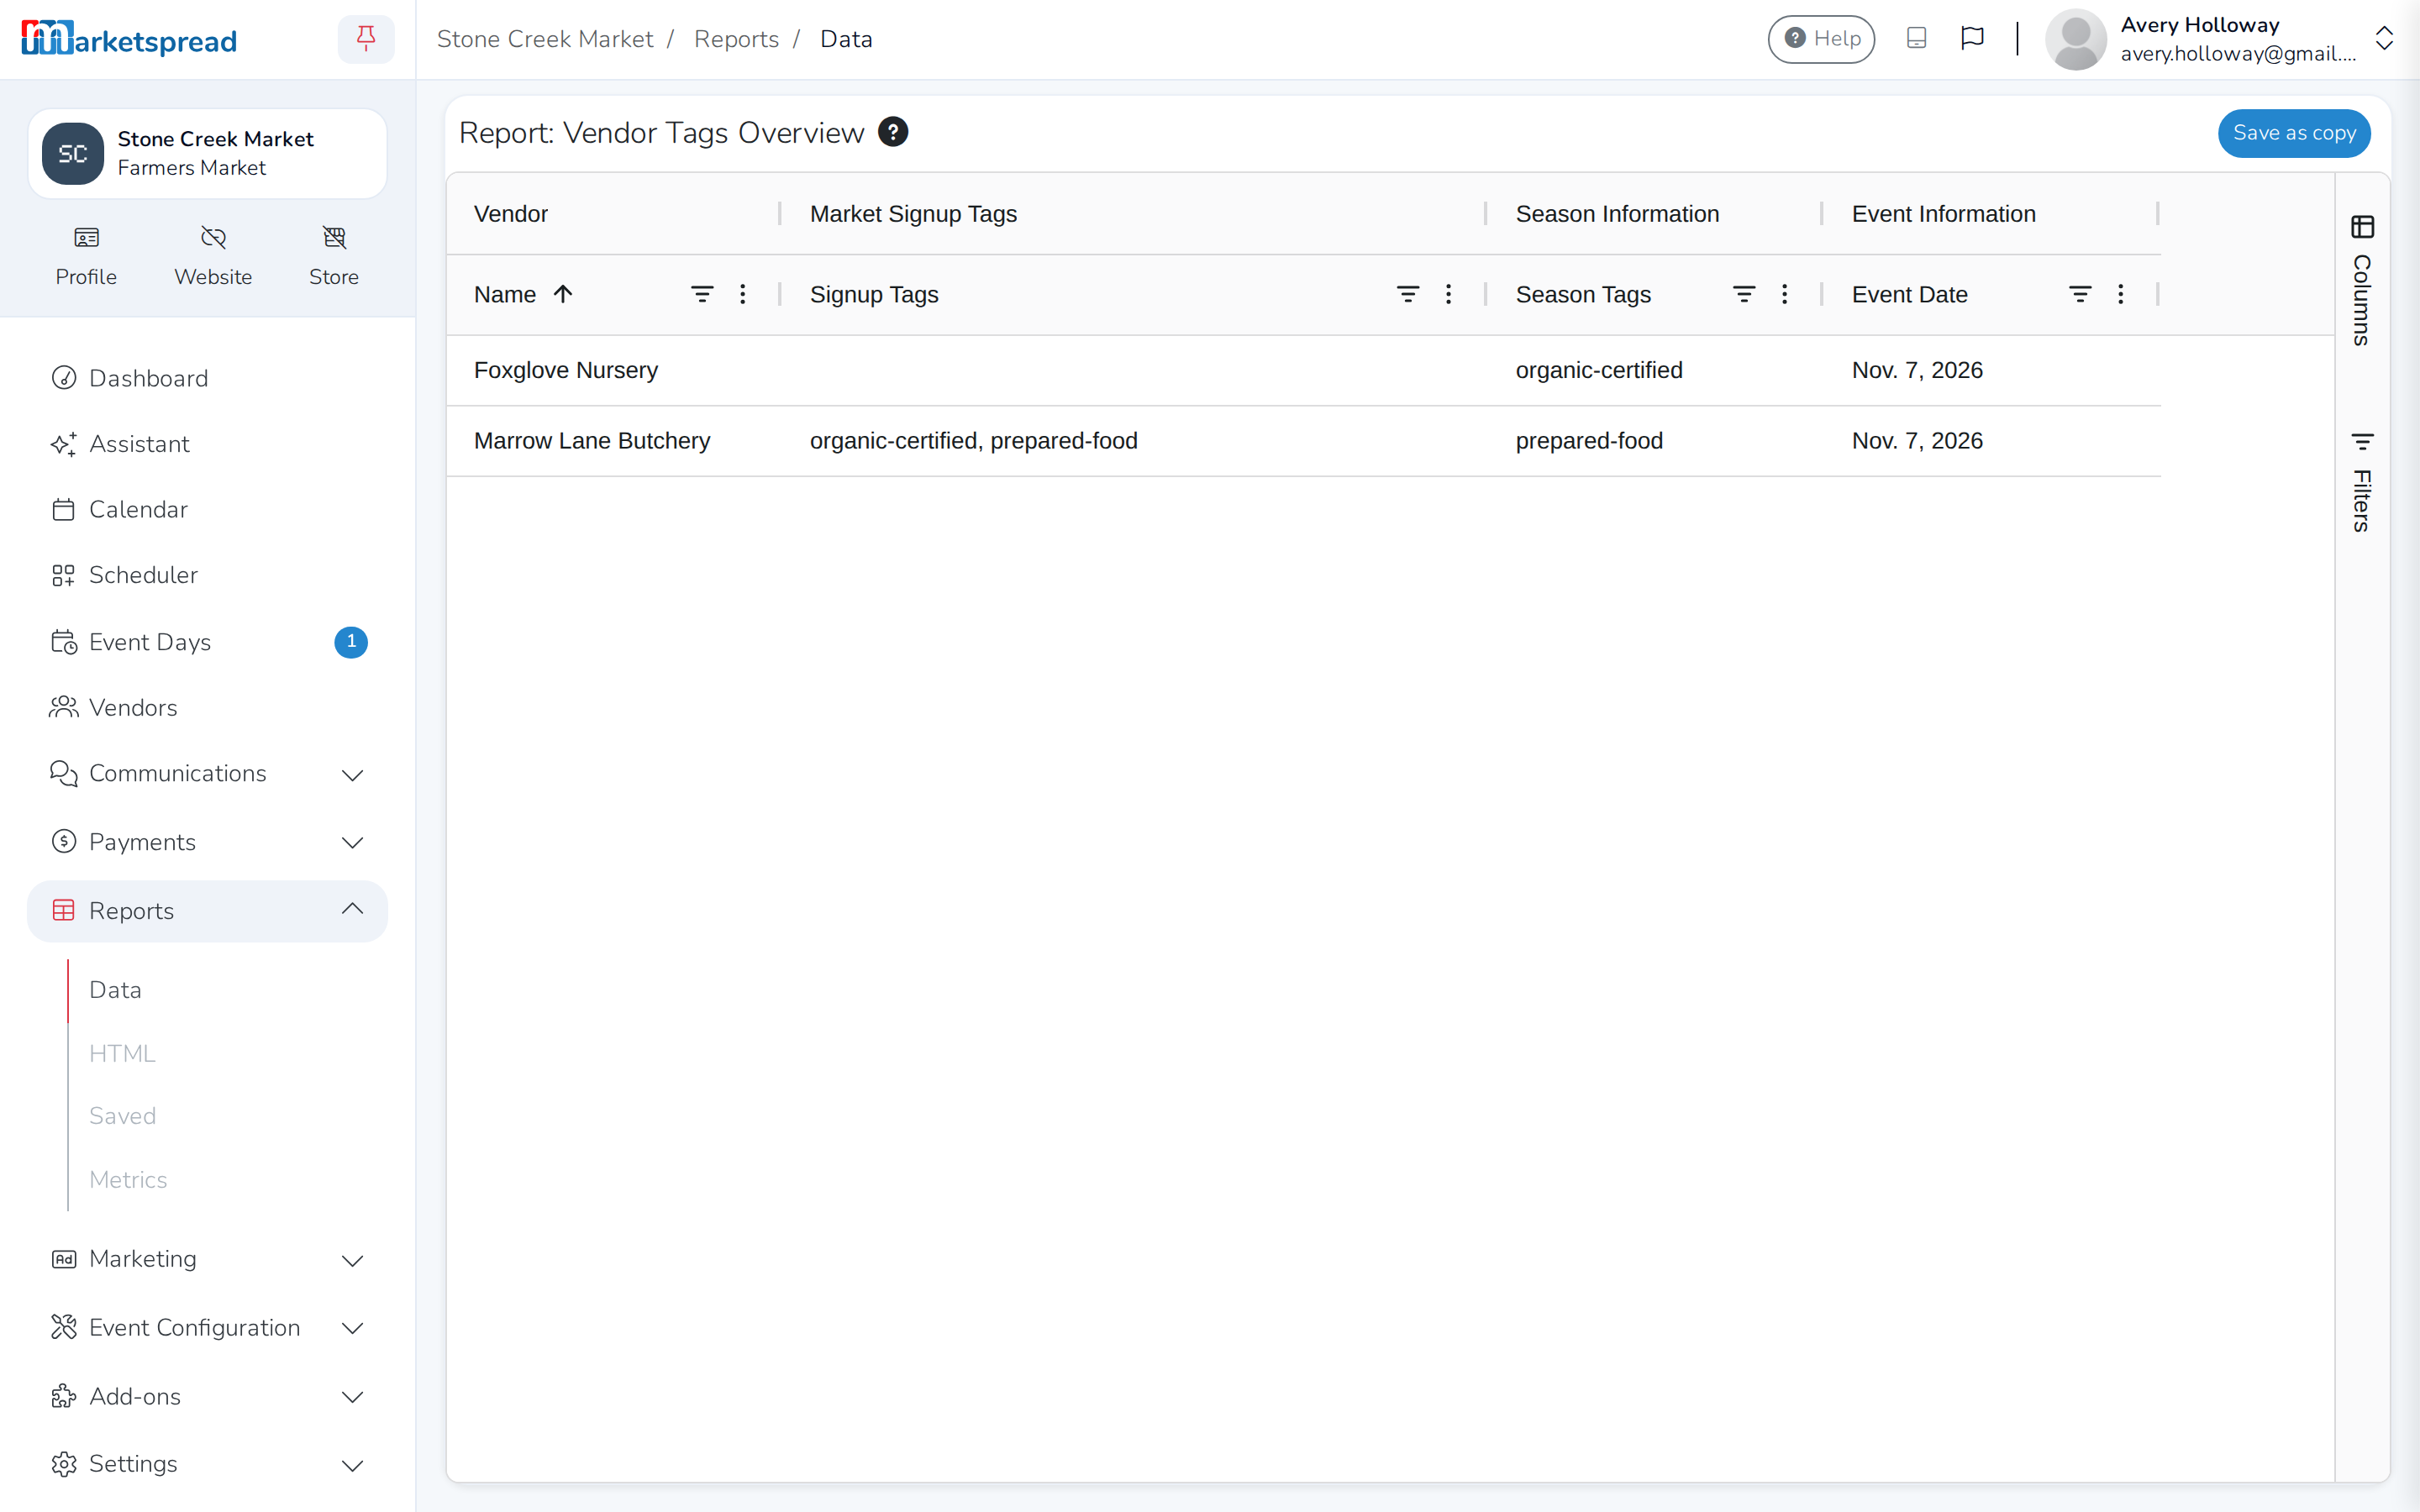The image size is (2420, 1512).
Task: Click the Save as copy button
Action: pos(2294,133)
